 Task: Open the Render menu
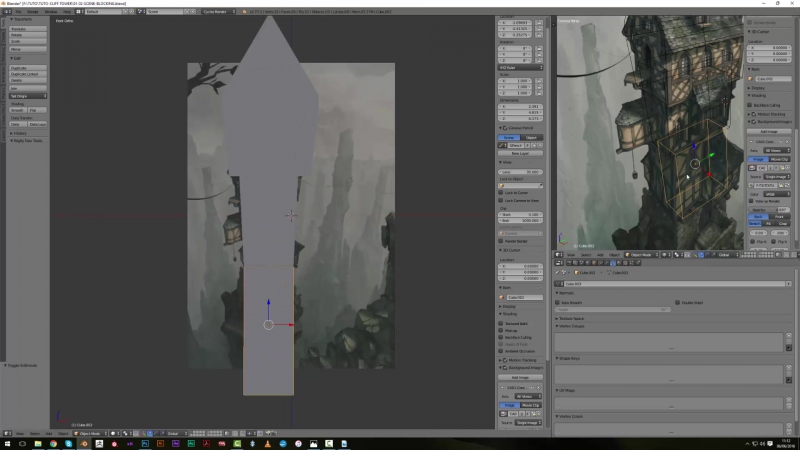click(x=33, y=11)
